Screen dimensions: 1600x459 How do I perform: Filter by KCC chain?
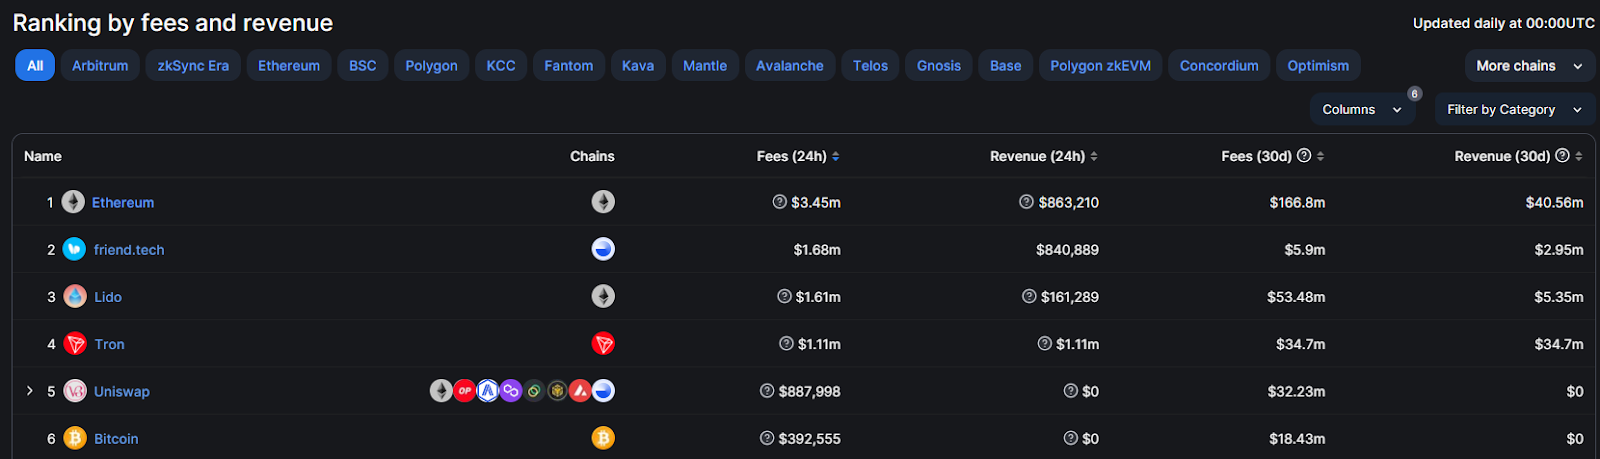pos(501,66)
